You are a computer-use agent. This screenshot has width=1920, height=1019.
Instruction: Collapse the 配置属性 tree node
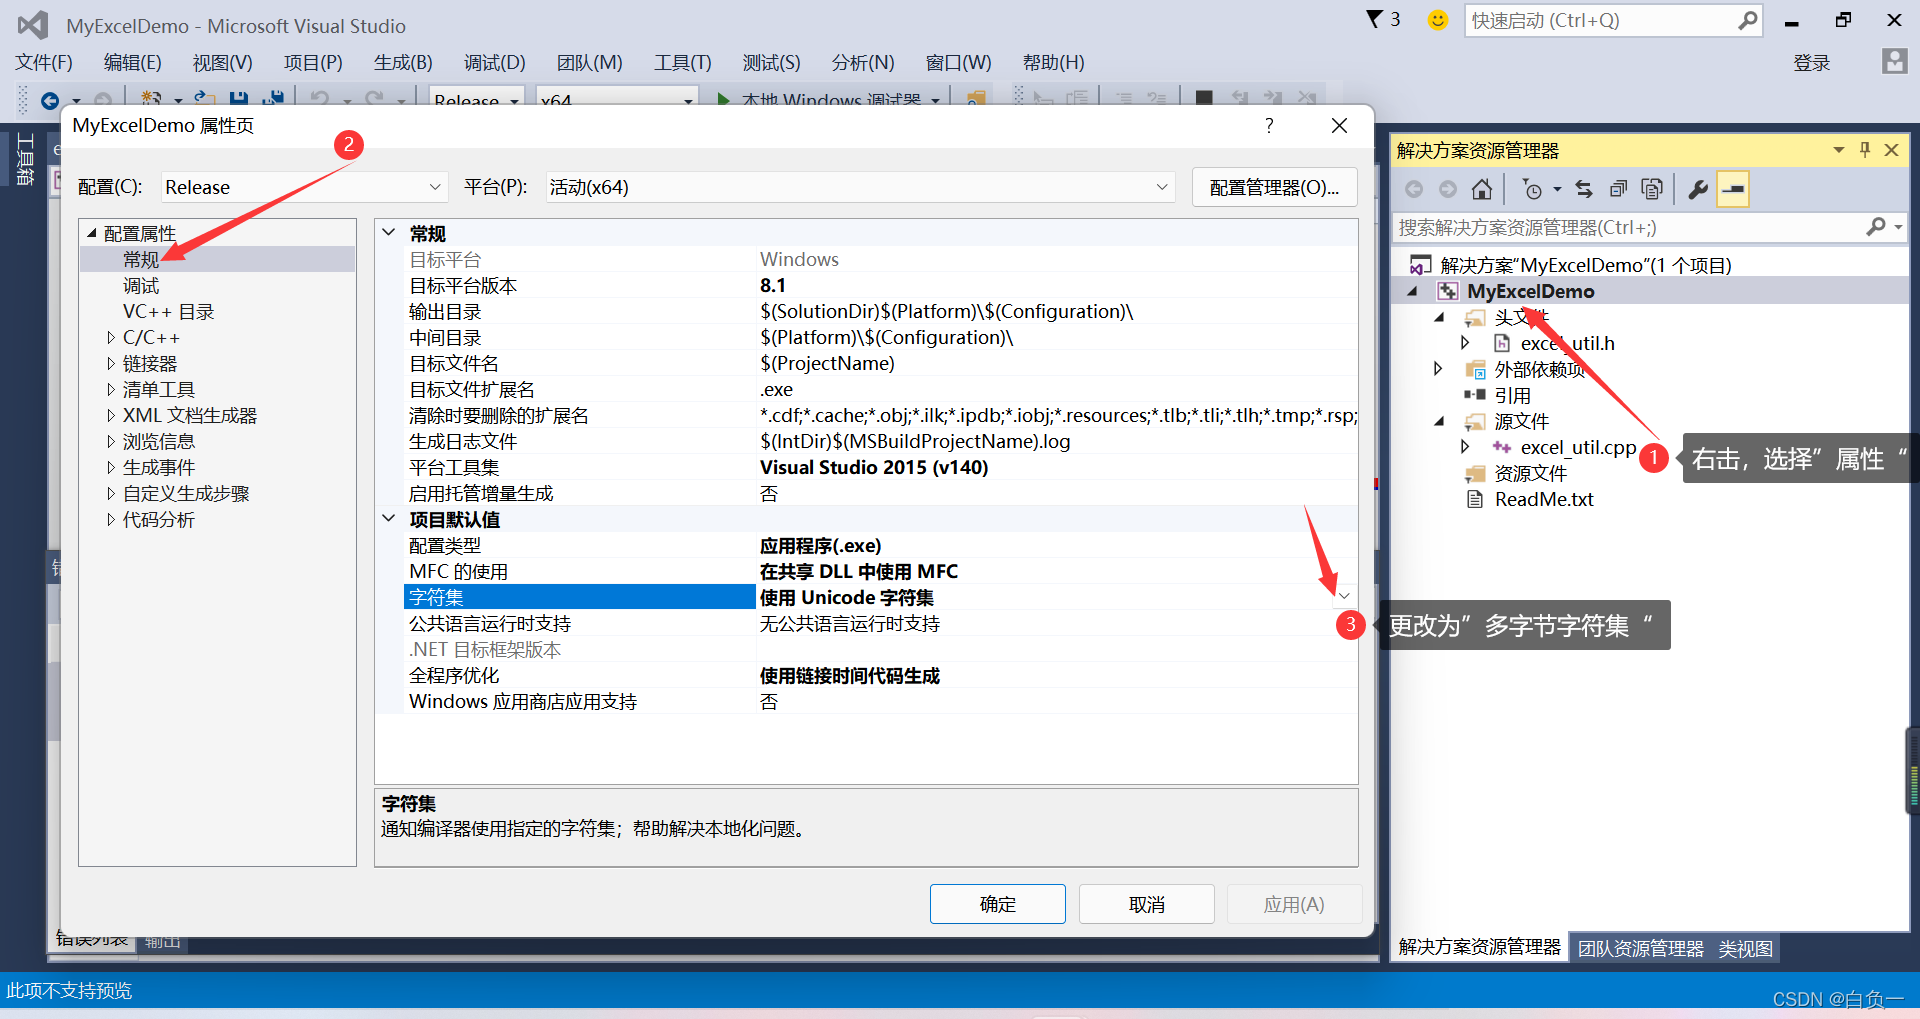[x=92, y=233]
